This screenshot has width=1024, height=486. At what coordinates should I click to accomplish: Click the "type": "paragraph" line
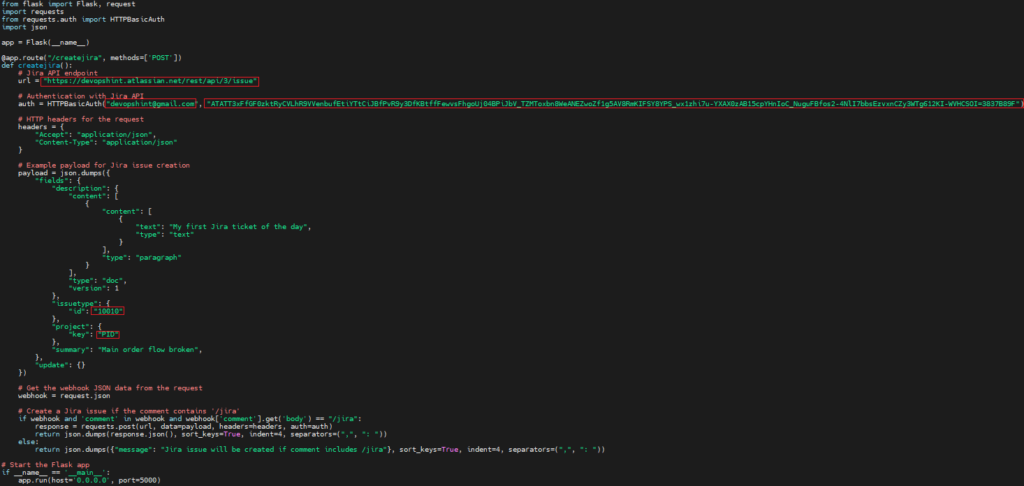[x=142, y=257]
